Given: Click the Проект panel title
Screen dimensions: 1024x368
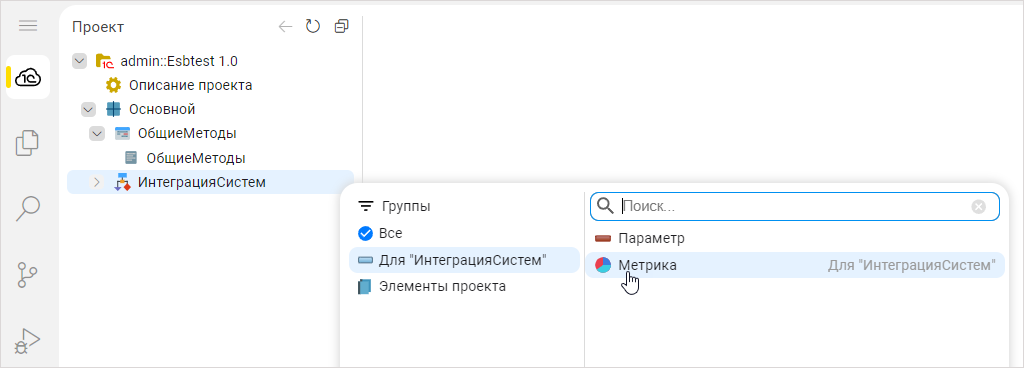Looking at the screenshot, I should coord(98,27).
